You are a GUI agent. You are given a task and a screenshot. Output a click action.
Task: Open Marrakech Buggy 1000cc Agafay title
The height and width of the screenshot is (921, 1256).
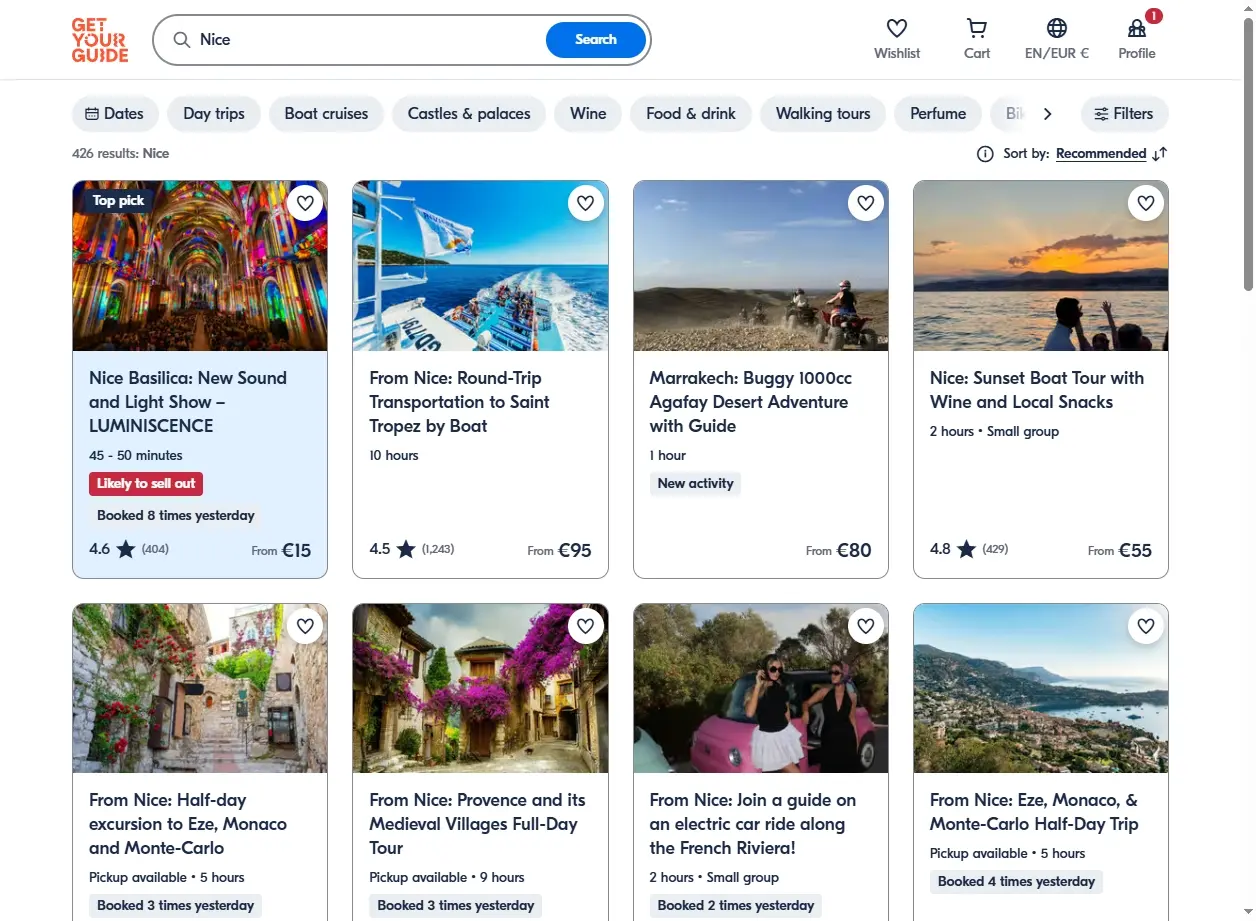(750, 402)
